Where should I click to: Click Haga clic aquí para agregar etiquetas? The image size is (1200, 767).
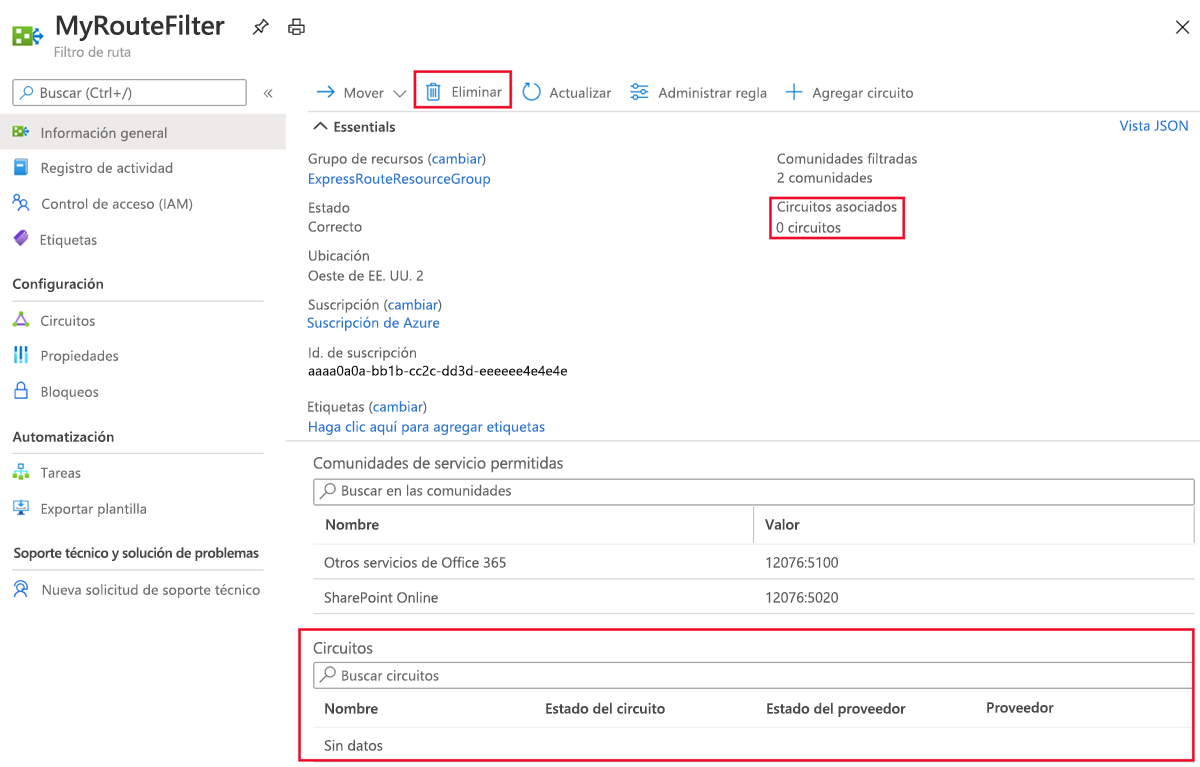426,427
